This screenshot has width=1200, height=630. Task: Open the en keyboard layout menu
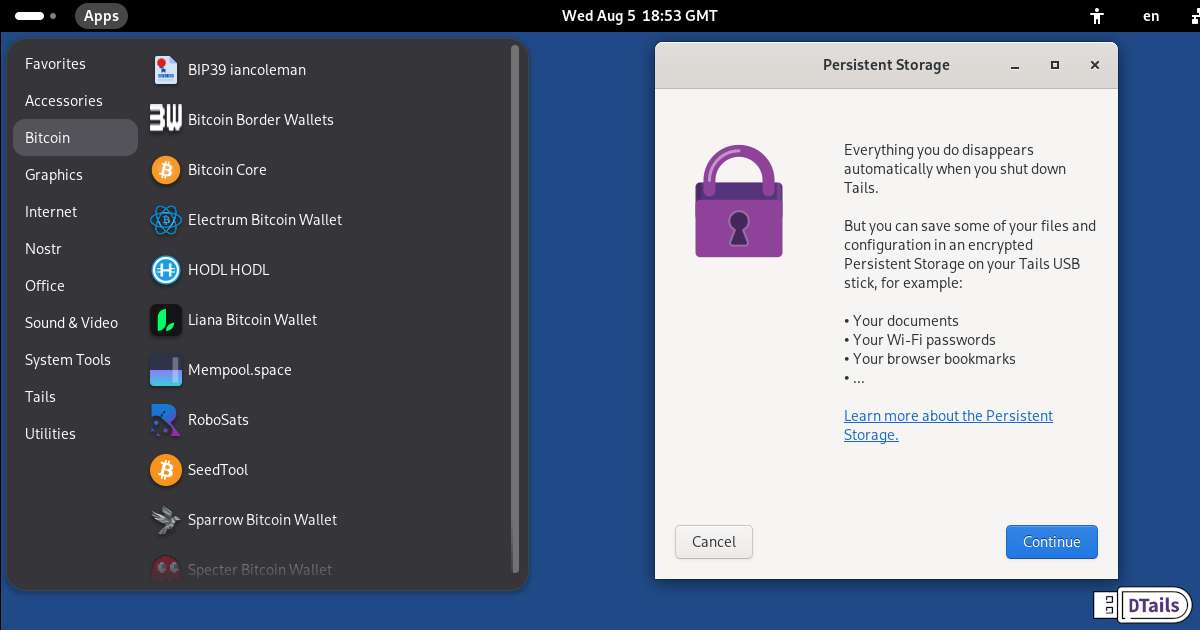pos(1151,16)
